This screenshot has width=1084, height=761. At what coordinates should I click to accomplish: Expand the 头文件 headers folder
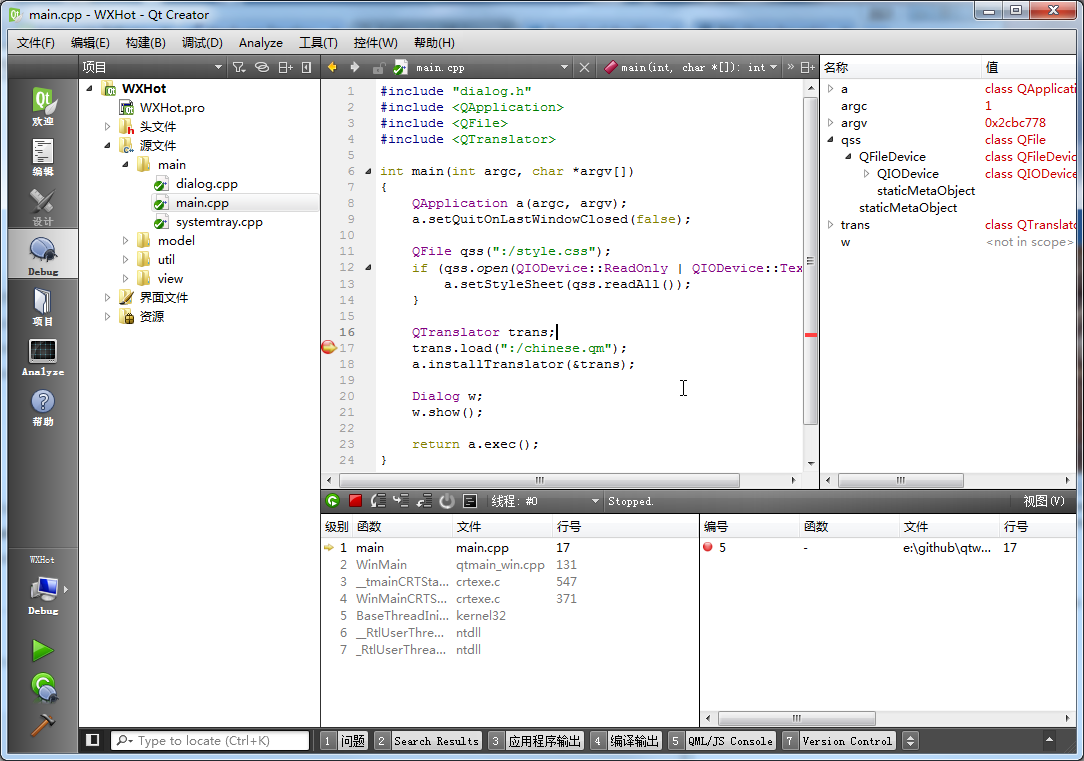[x=107, y=126]
